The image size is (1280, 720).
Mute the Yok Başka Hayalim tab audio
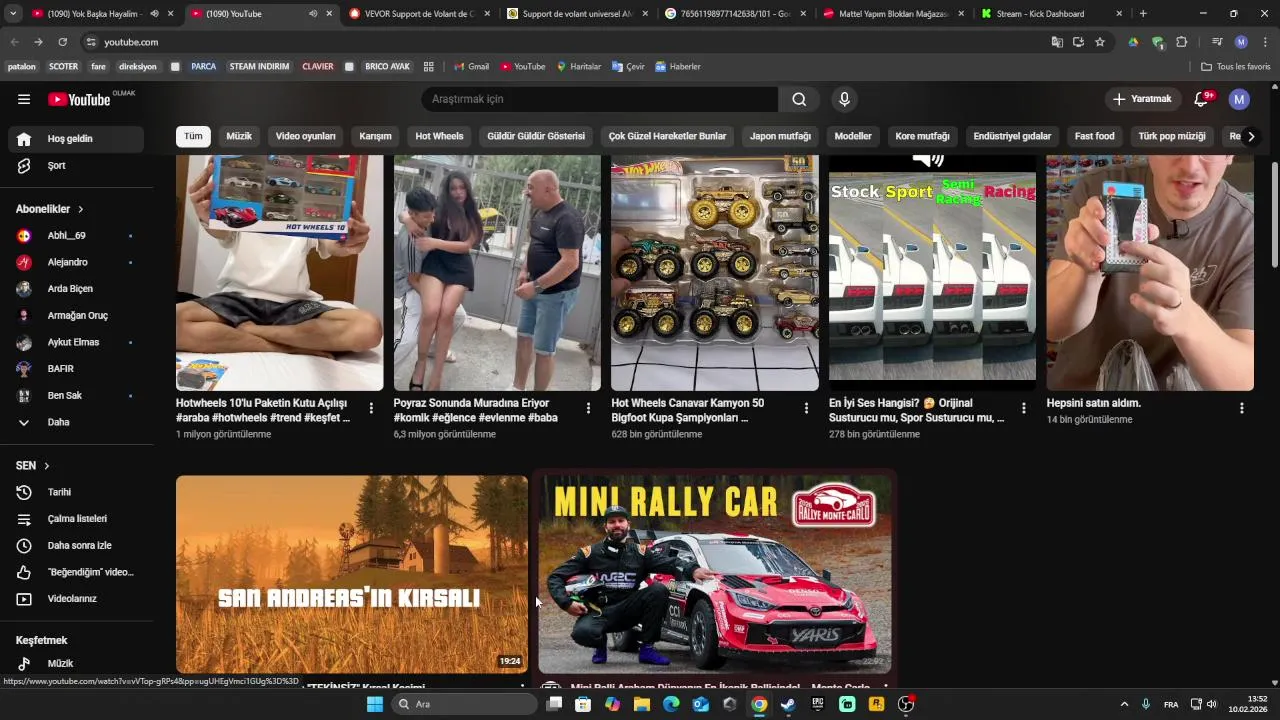(x=154, y=14)
